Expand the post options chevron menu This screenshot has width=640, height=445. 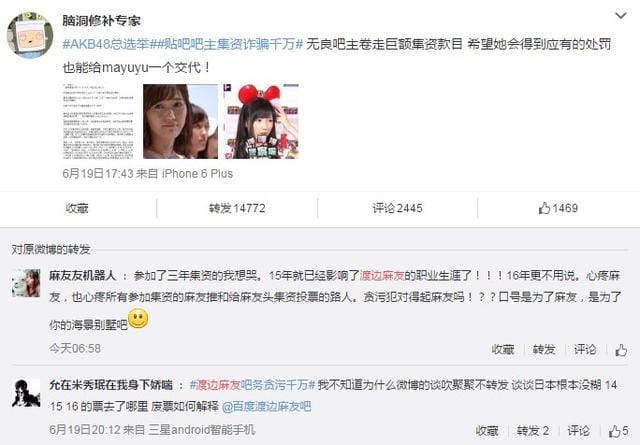point(621,16)
